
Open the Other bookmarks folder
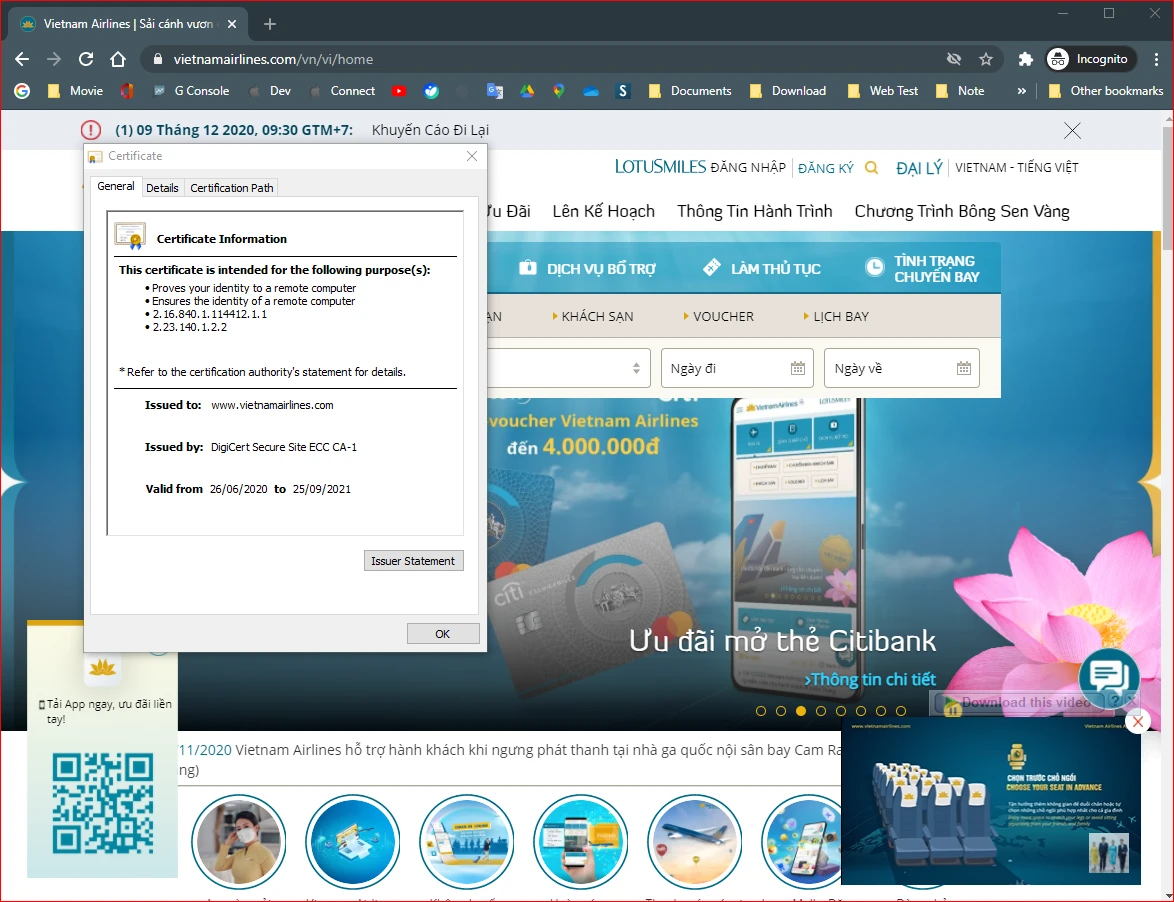click(1106, 91)
